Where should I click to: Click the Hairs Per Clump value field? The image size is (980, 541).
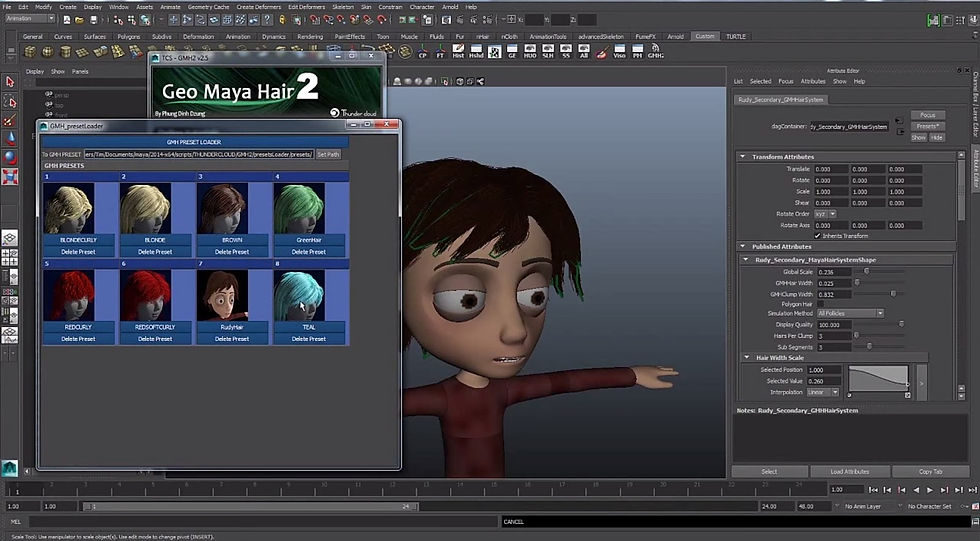[834, 335]
